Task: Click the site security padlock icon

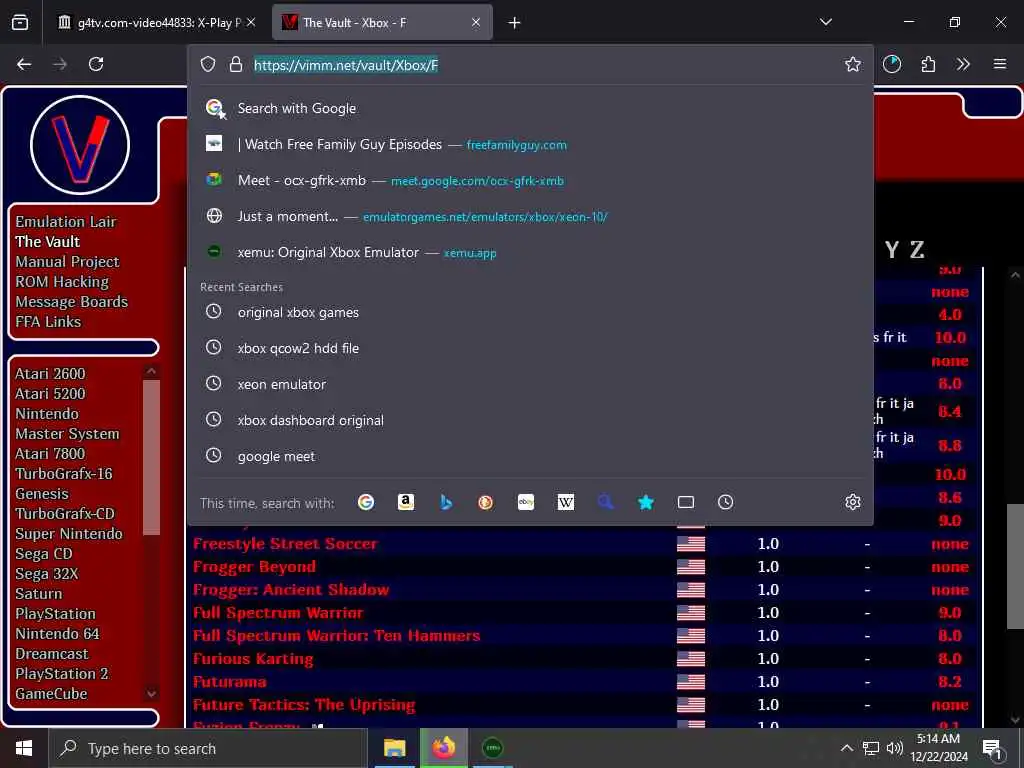Action: (236, 64)
